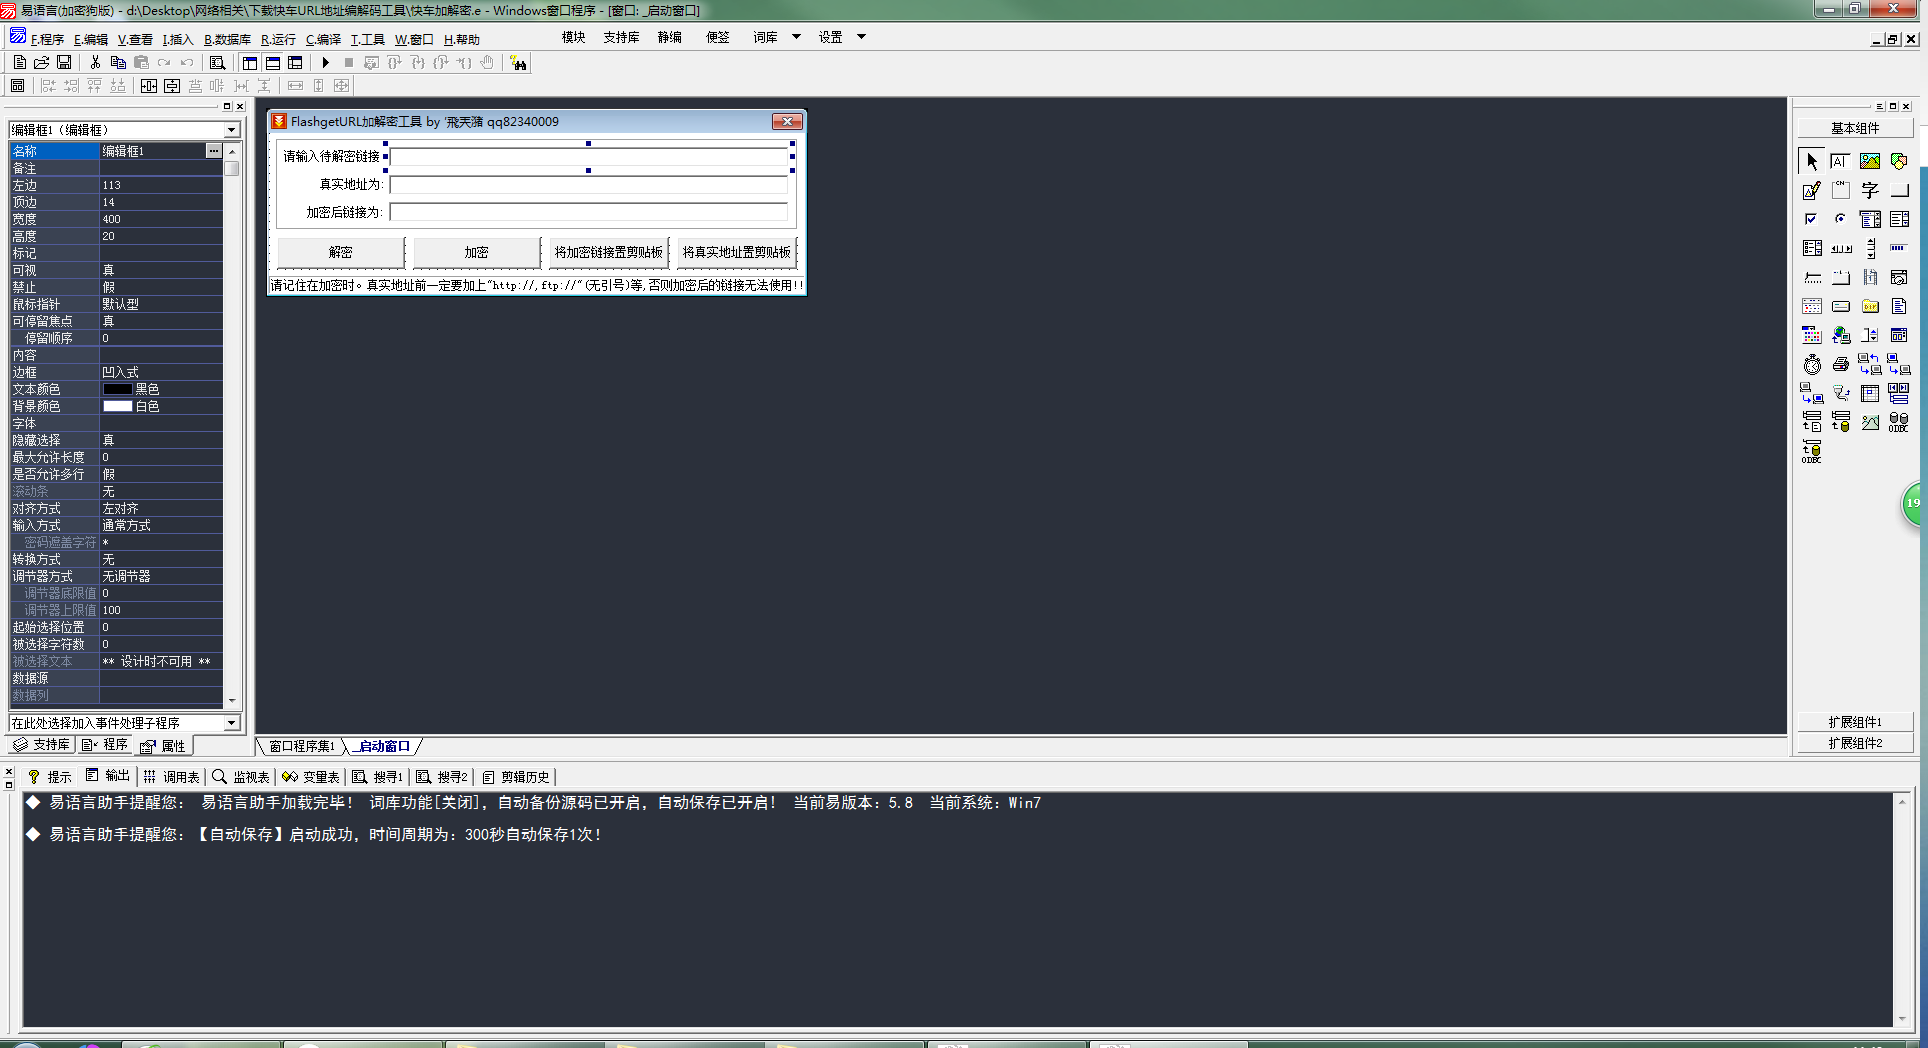Click the 将真实地址置剪贴板 button
The height and width of the screenshot is (1048, 1928).
737,252
